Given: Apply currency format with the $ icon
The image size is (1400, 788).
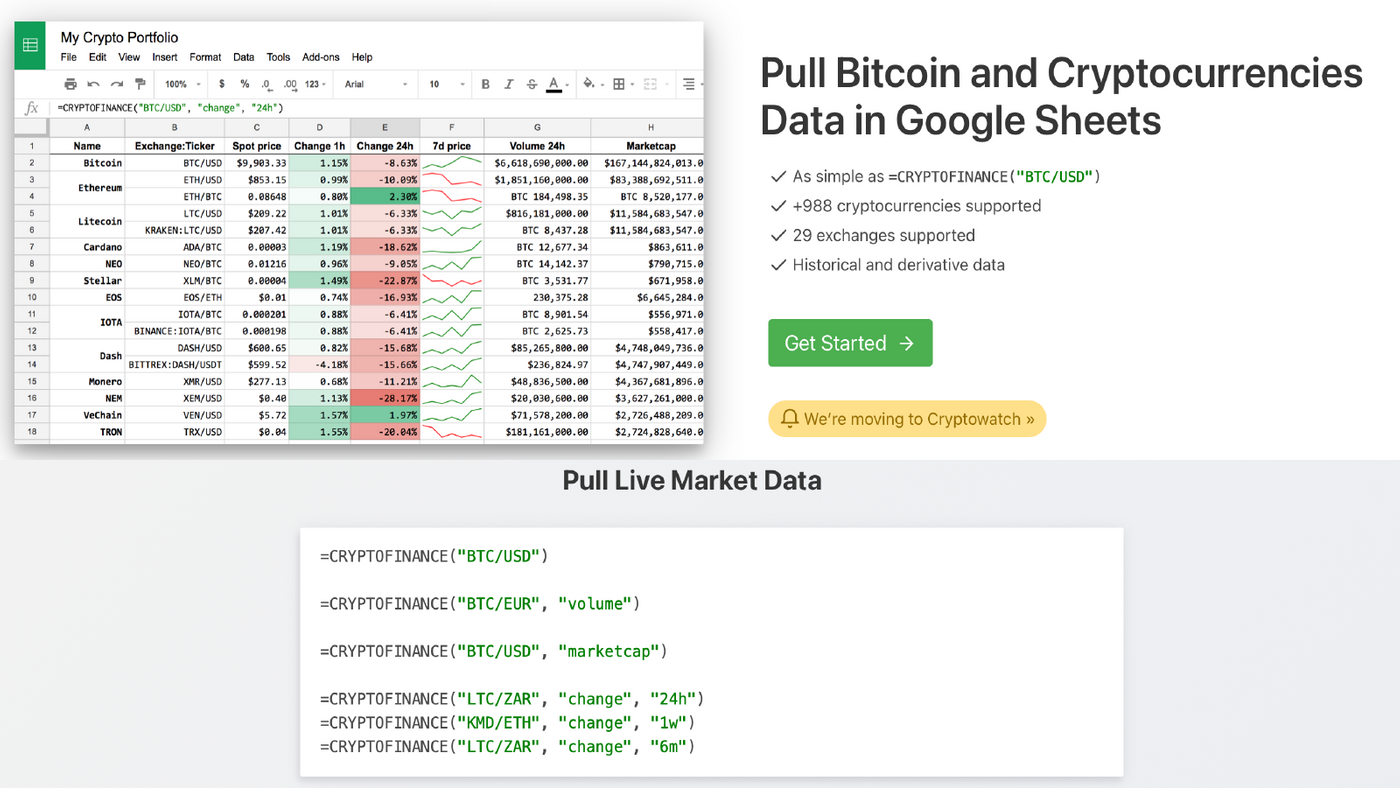Looking at the screenshot, I should tap(221, 84).
